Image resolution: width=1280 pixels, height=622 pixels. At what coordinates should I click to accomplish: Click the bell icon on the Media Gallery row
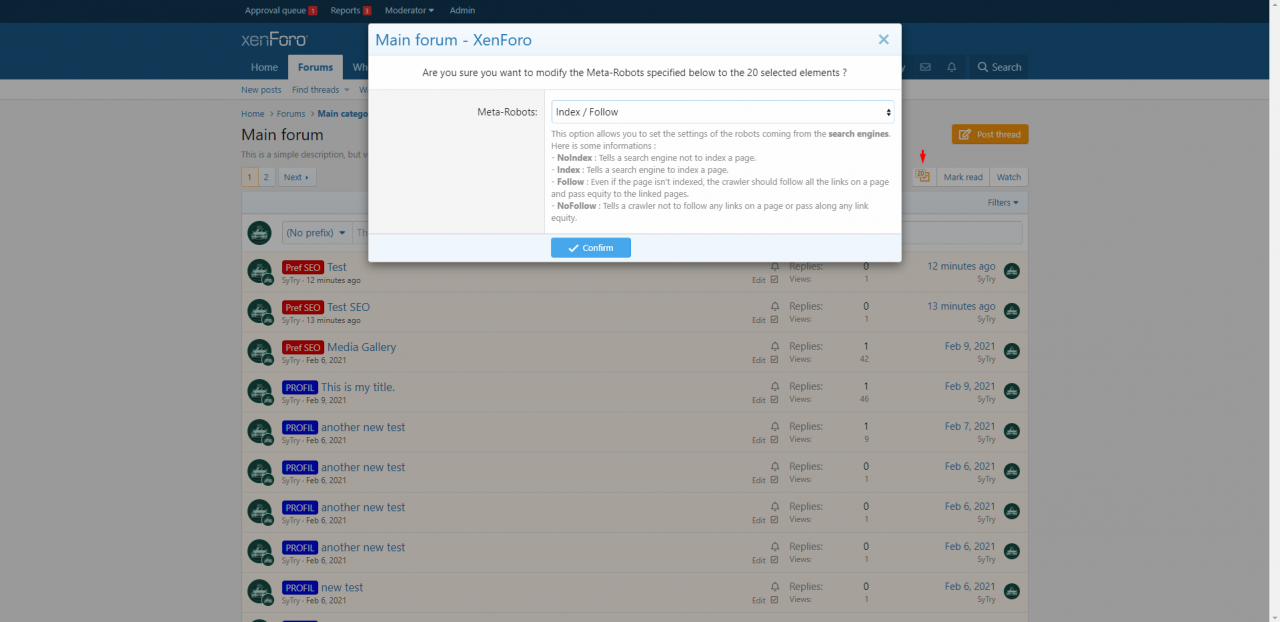pos(774,346)
